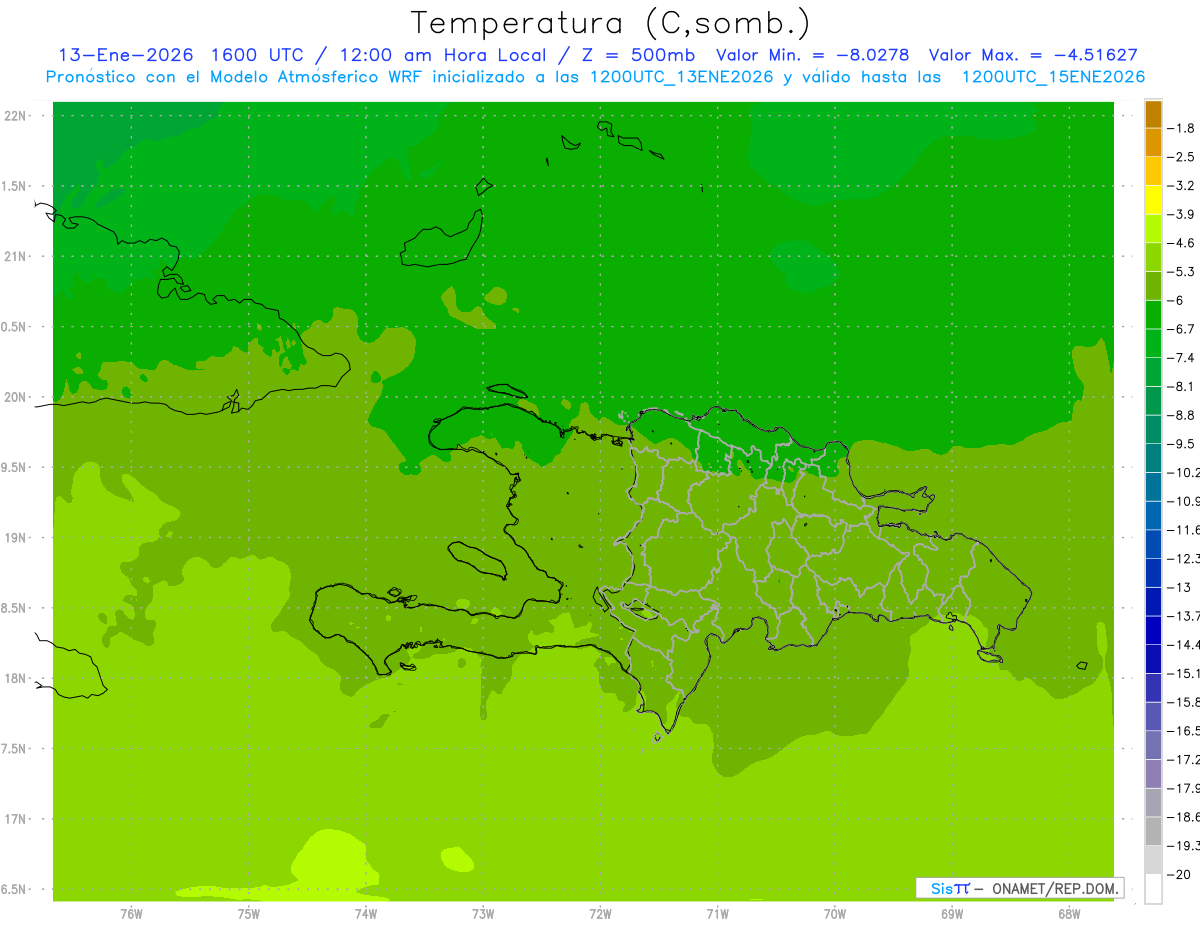Image resolution: width=1200 pixels, height=927 pixels.
Task: Click the '22N' latitude label
Action: click(17, 116)
